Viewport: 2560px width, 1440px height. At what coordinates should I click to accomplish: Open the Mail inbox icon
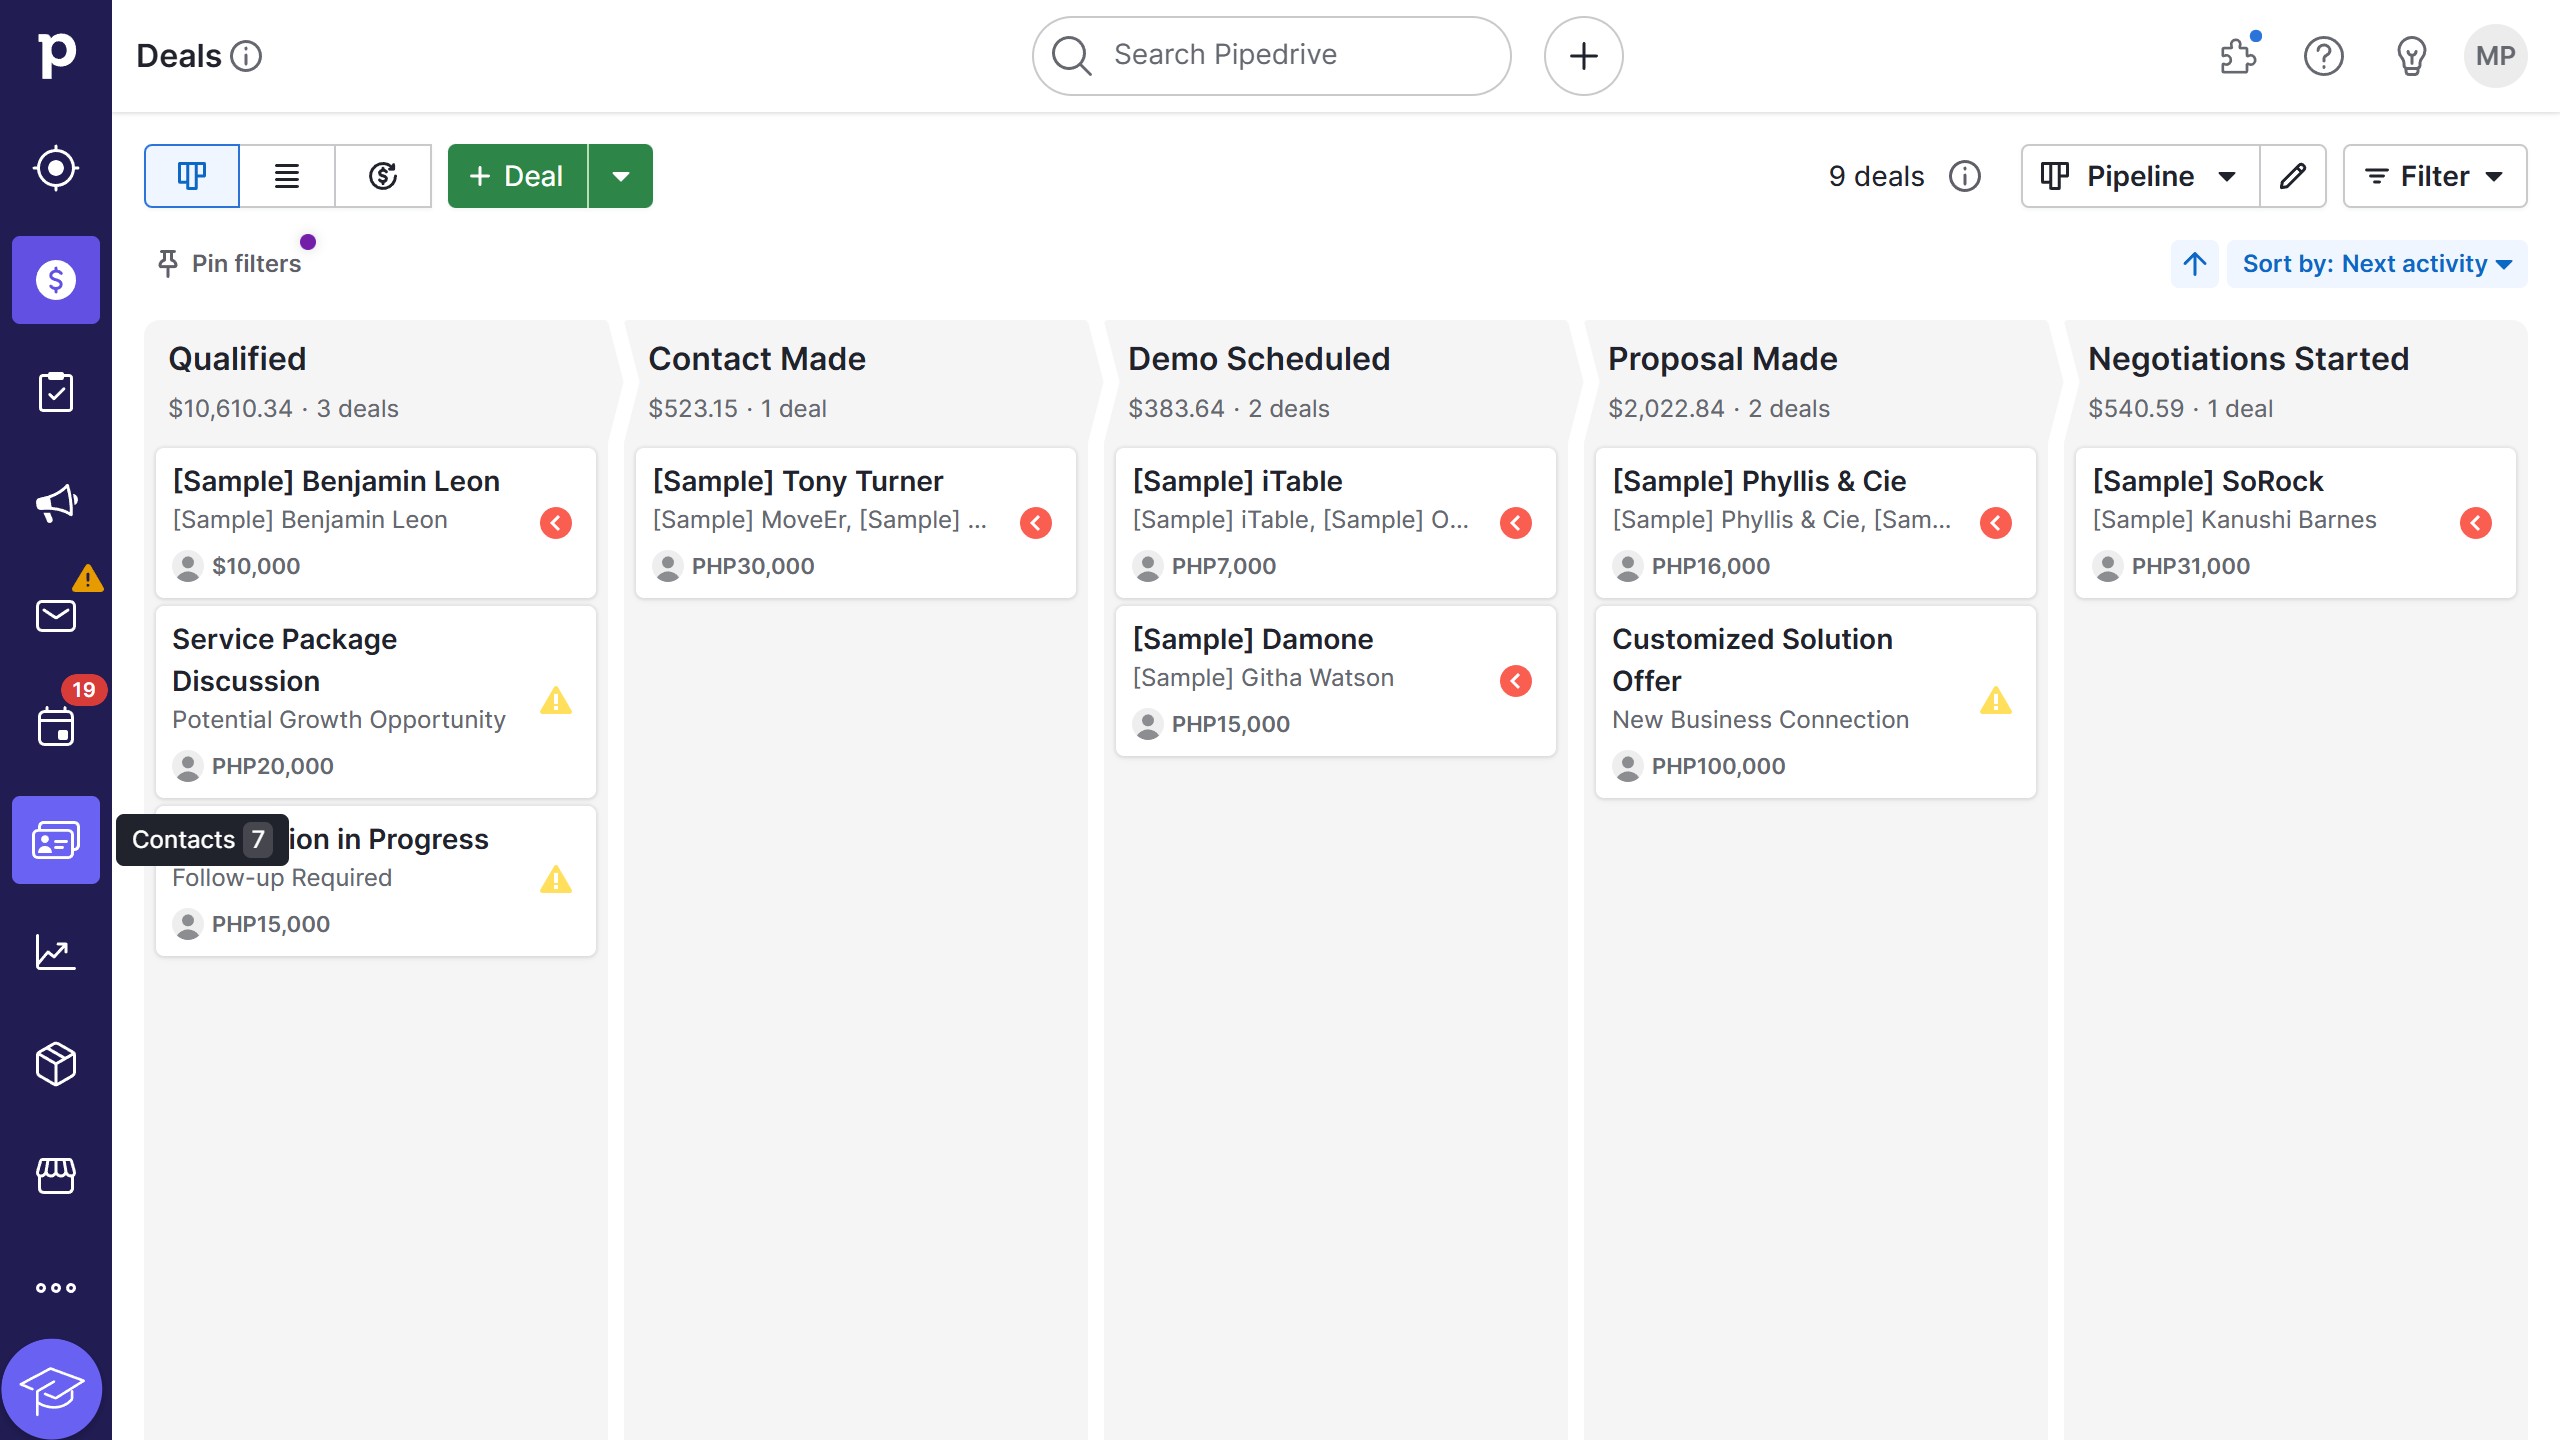click(56, 615)
